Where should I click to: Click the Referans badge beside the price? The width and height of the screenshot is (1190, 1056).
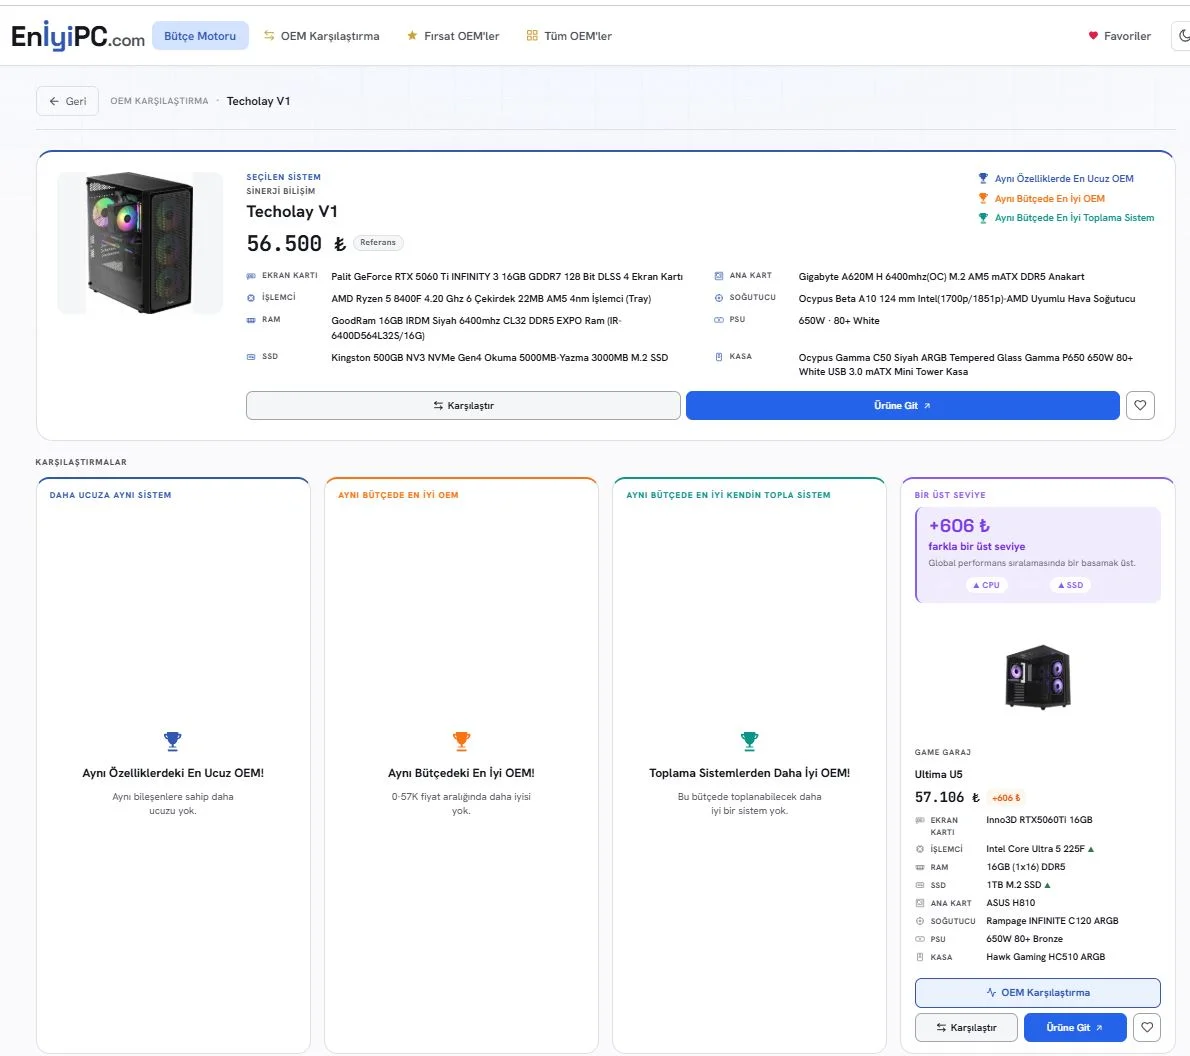coord(378,242)
